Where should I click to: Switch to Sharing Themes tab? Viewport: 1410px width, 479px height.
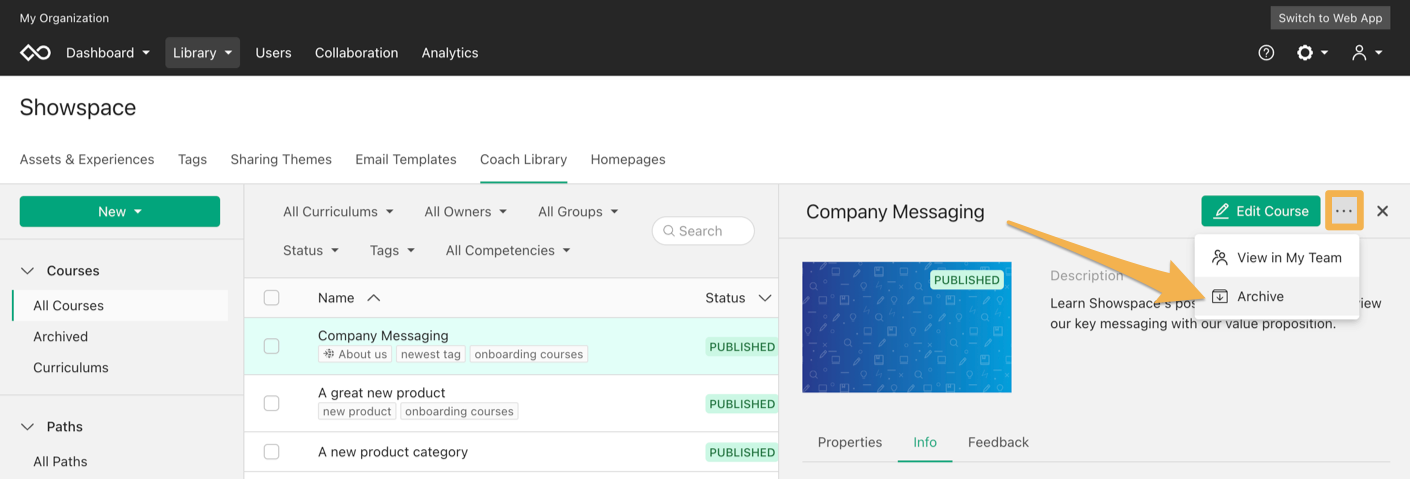click(x=281, y=160)
